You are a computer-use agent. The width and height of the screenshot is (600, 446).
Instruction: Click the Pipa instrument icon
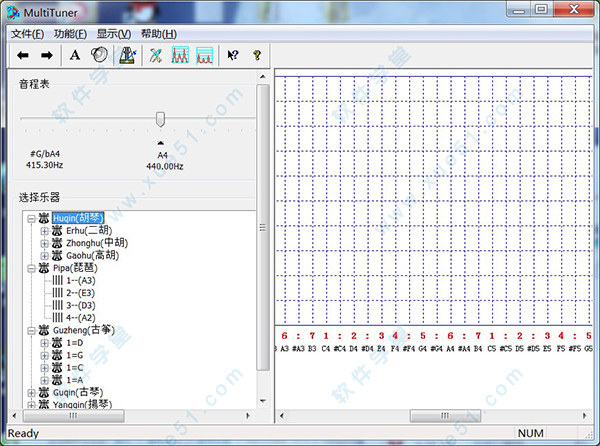pos(44,268)
